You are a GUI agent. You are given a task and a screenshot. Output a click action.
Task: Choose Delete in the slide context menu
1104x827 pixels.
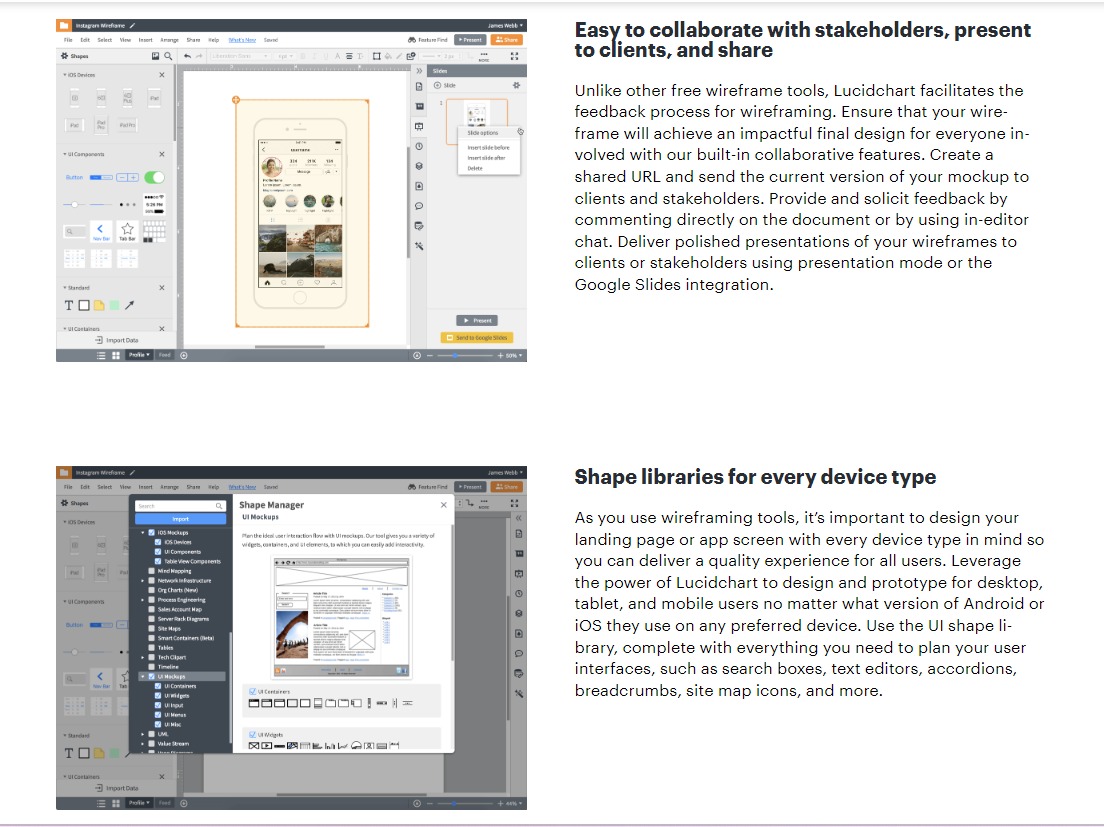(x=475, y=168)
